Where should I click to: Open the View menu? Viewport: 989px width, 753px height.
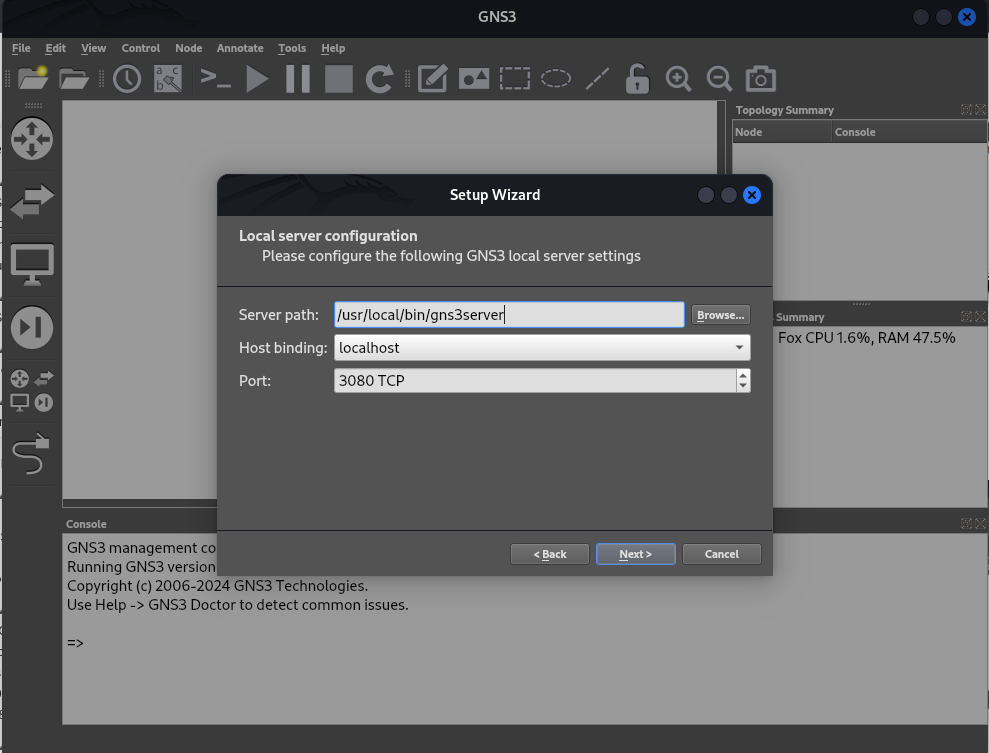93,48
